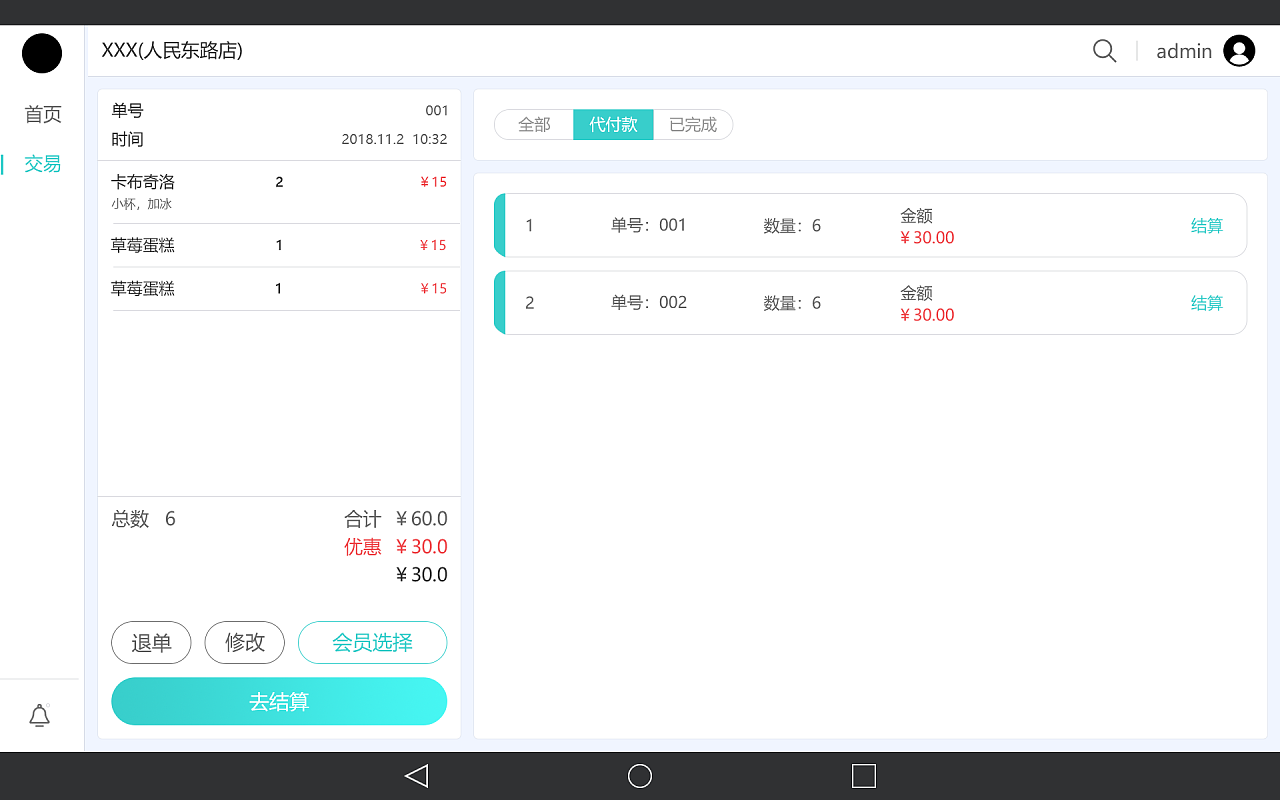Click 去结算 to proceed to checkout

(279, 701)
